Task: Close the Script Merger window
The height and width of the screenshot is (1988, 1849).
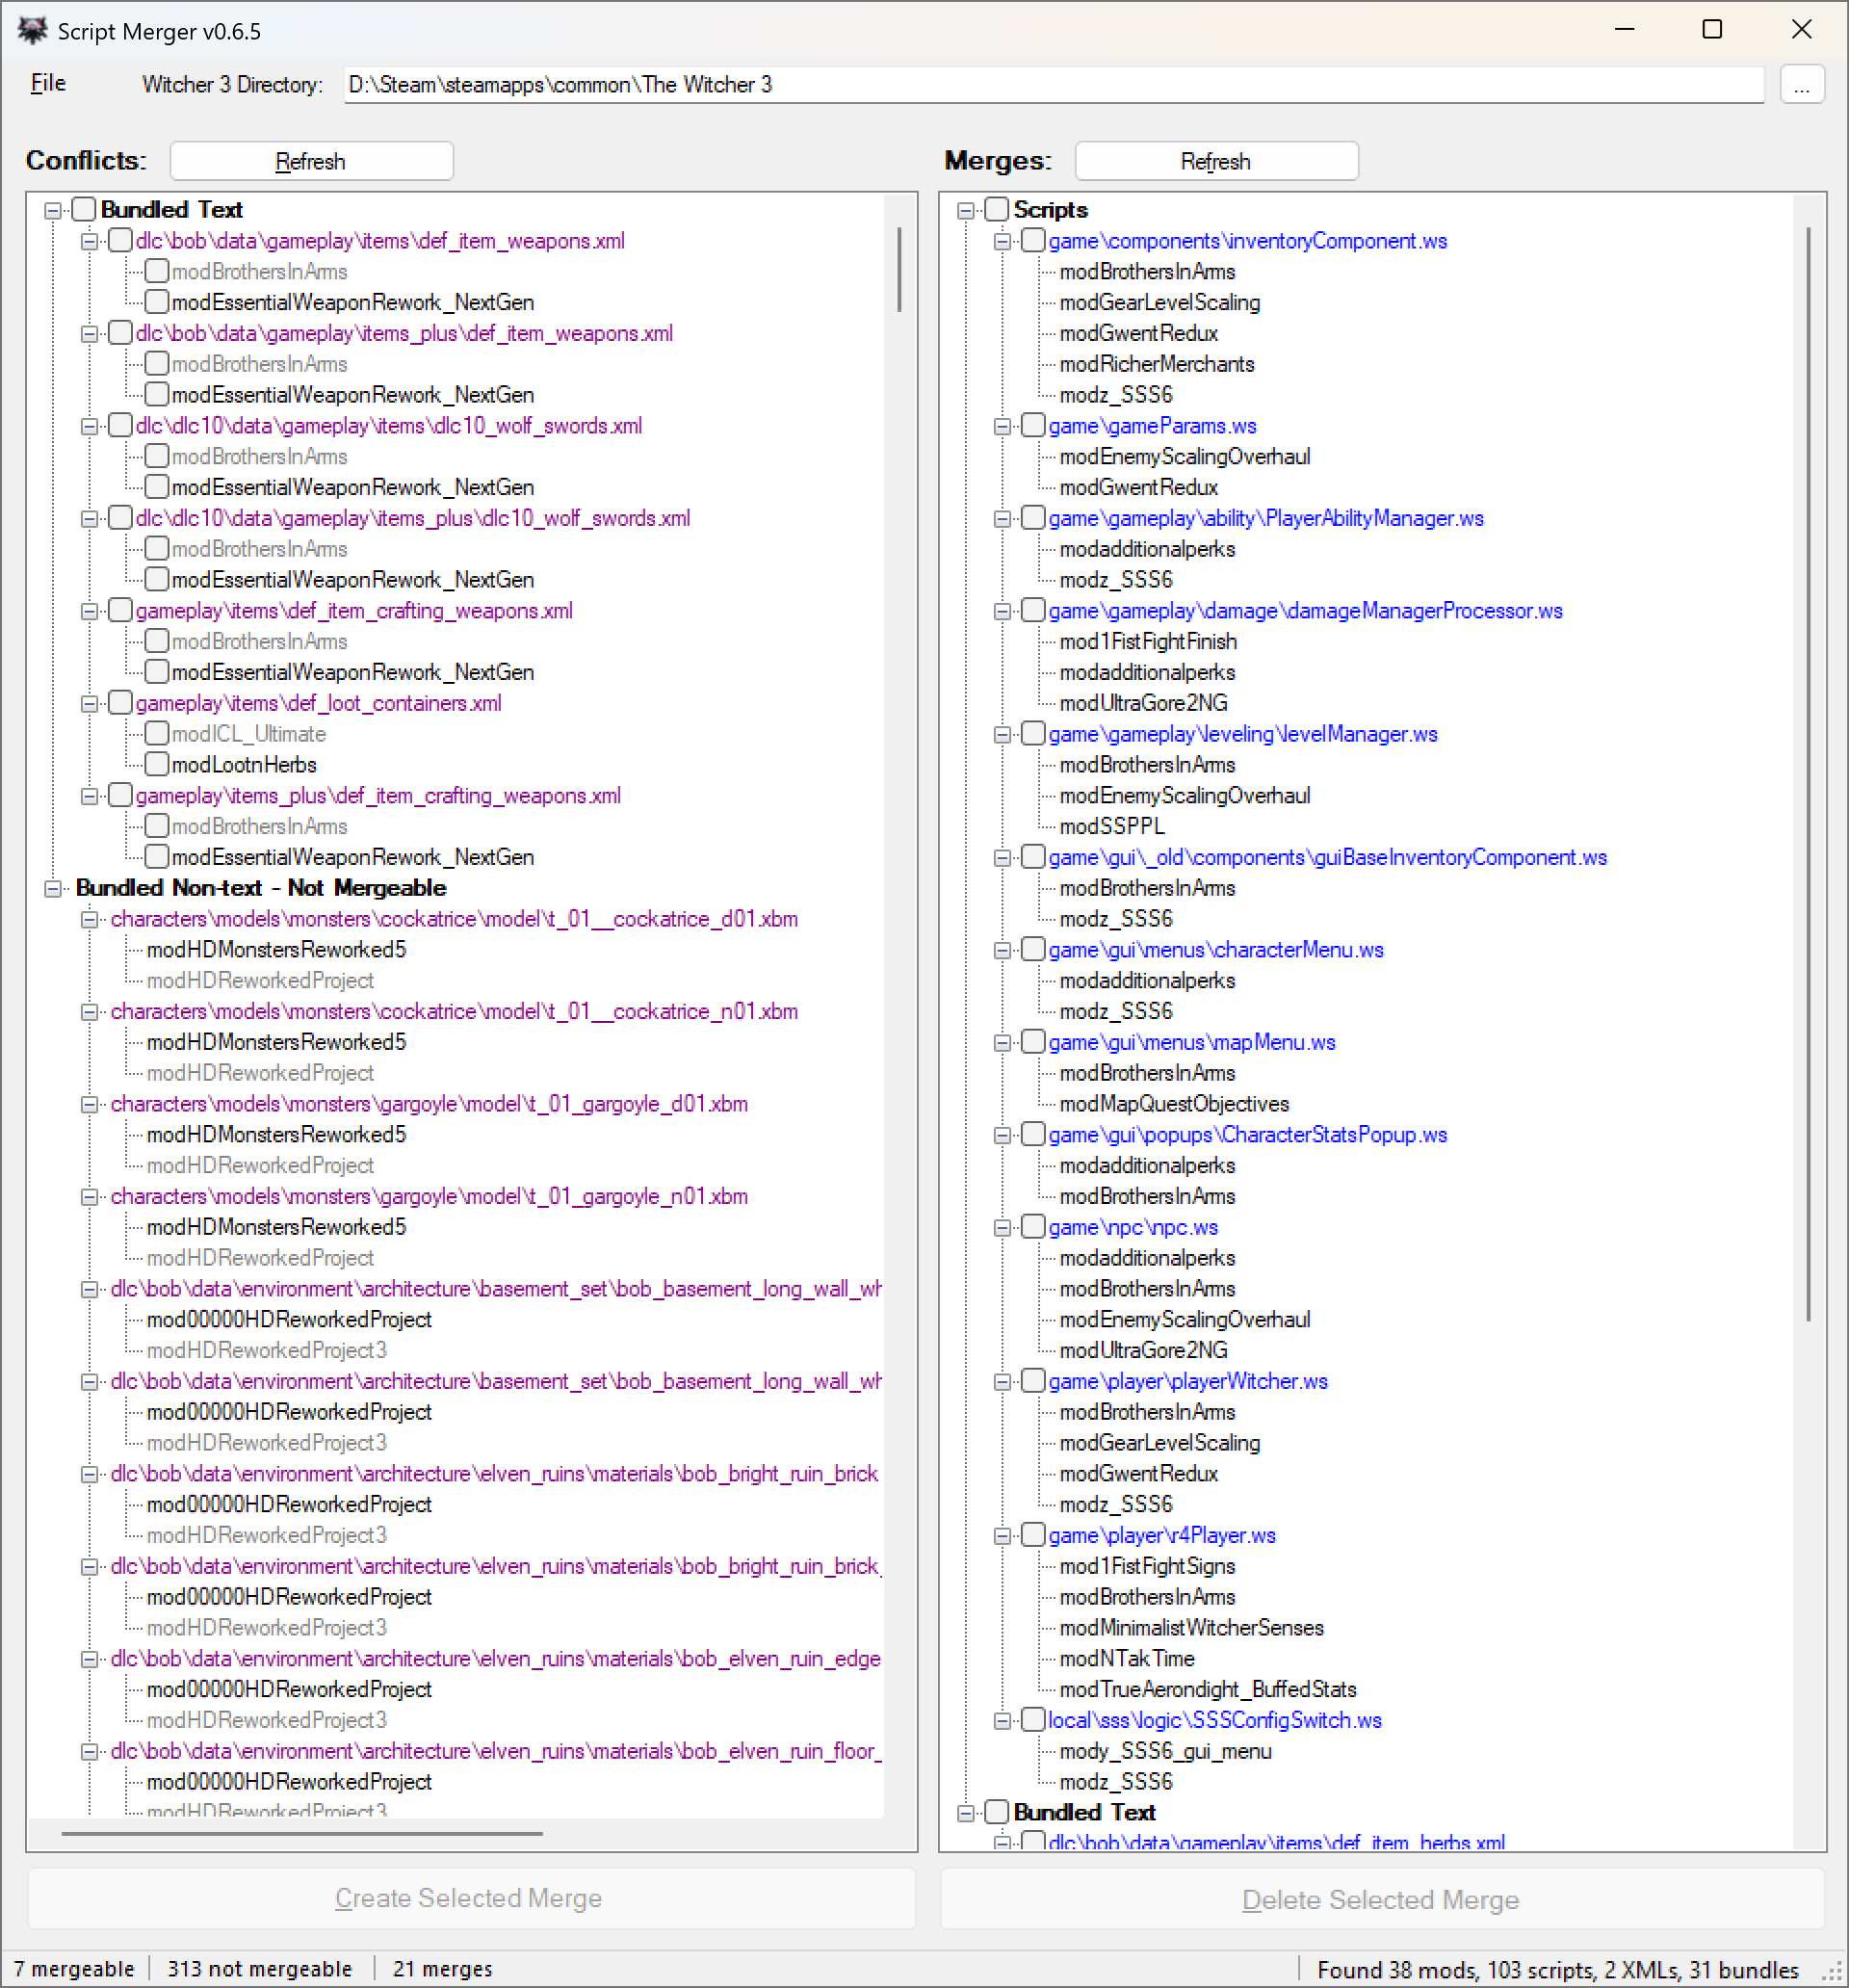Action: [x=1801, y=30]
